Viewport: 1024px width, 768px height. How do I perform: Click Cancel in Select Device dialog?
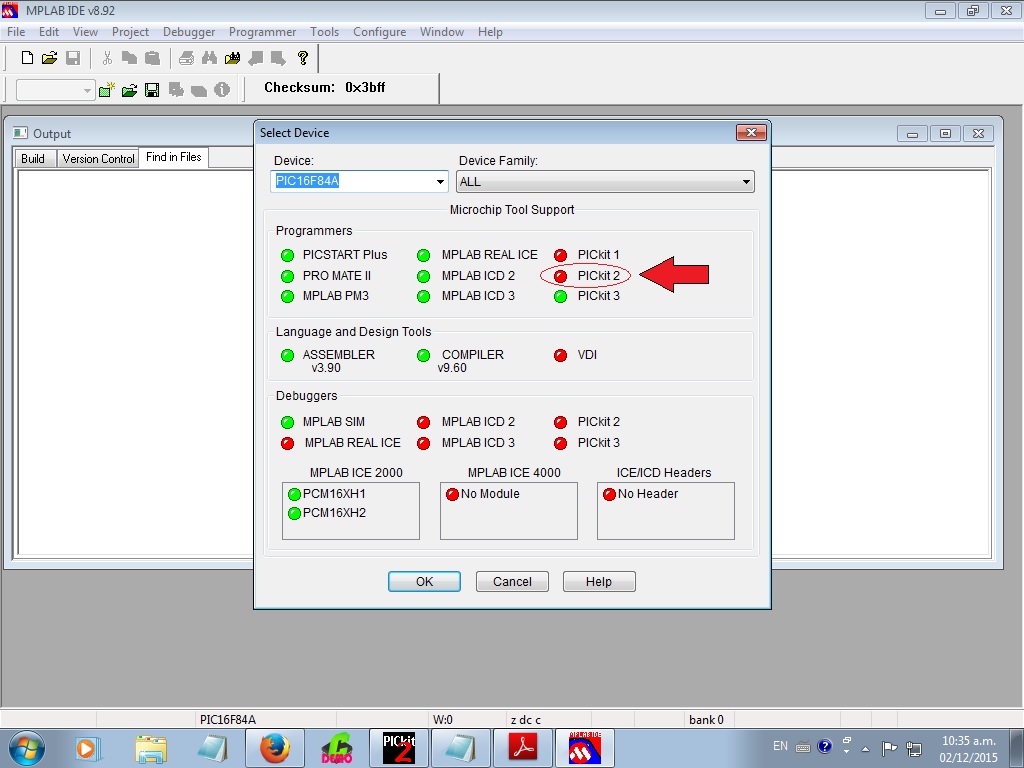512,582
